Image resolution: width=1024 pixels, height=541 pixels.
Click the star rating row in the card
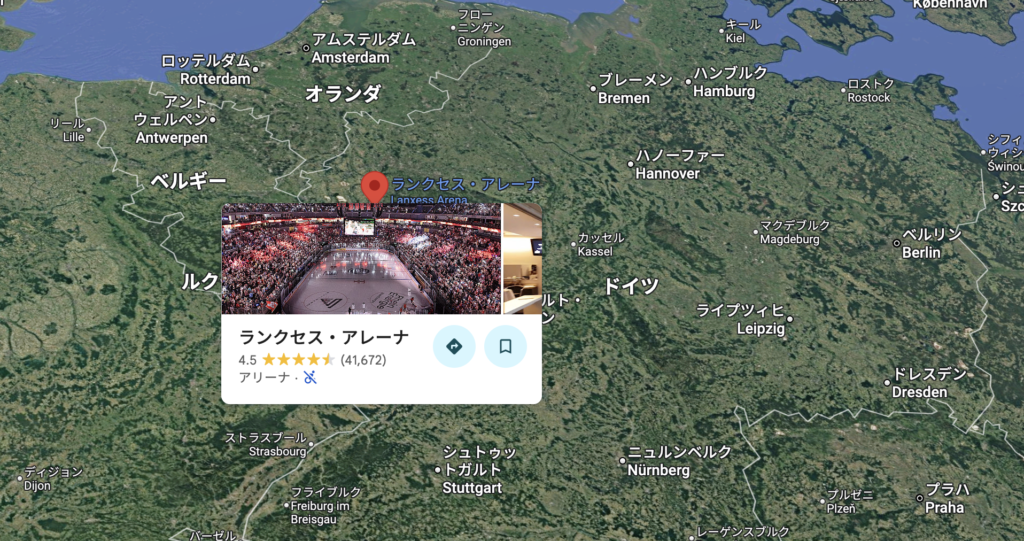click(312, 359)
